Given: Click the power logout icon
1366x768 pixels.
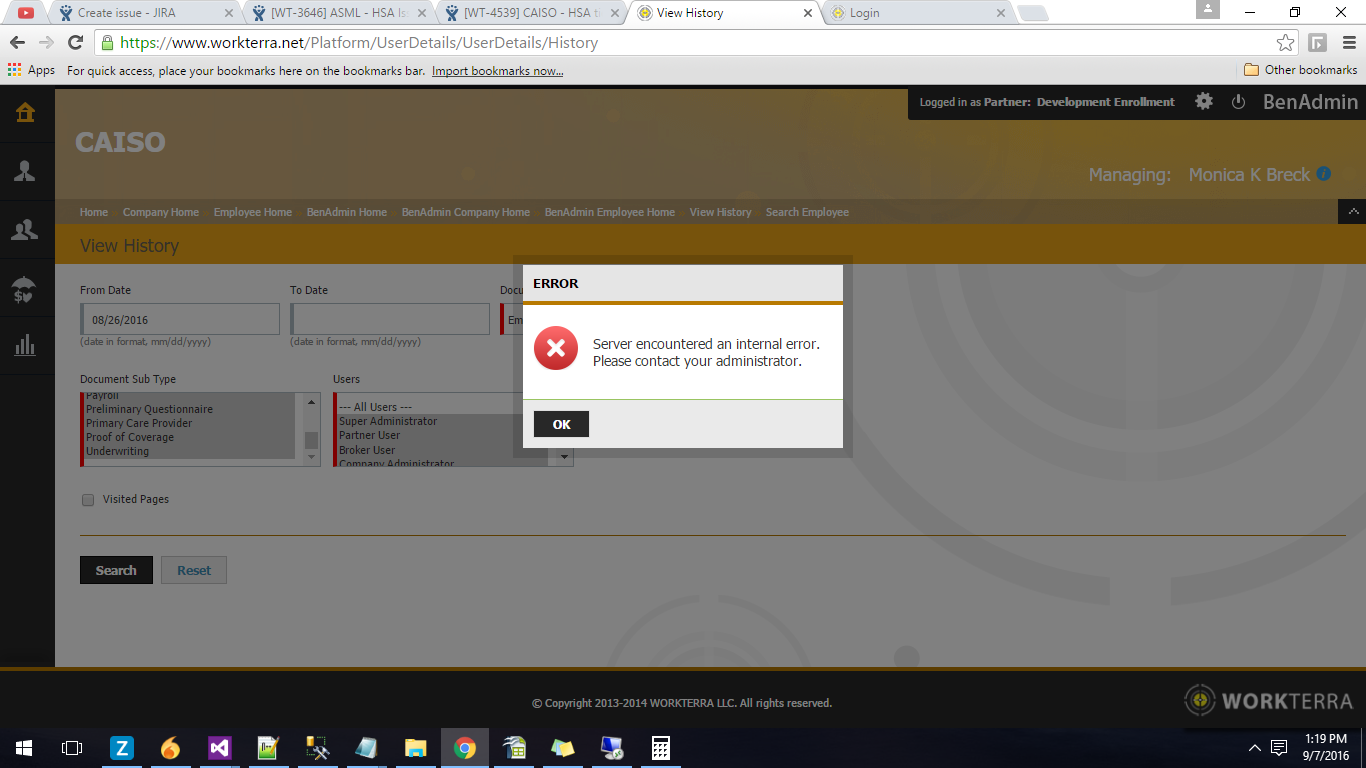Looking at the screenshot, I should (x=1238, y=102).
